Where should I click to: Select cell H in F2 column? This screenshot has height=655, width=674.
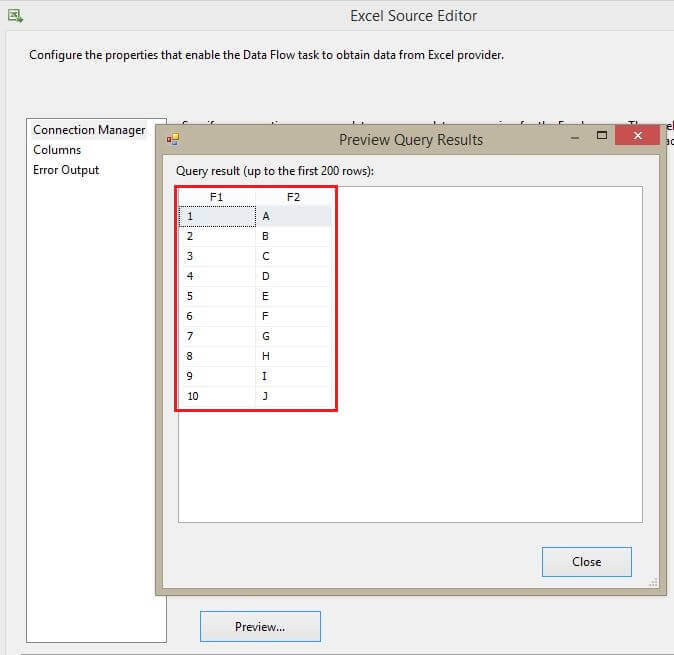point(294,356)
